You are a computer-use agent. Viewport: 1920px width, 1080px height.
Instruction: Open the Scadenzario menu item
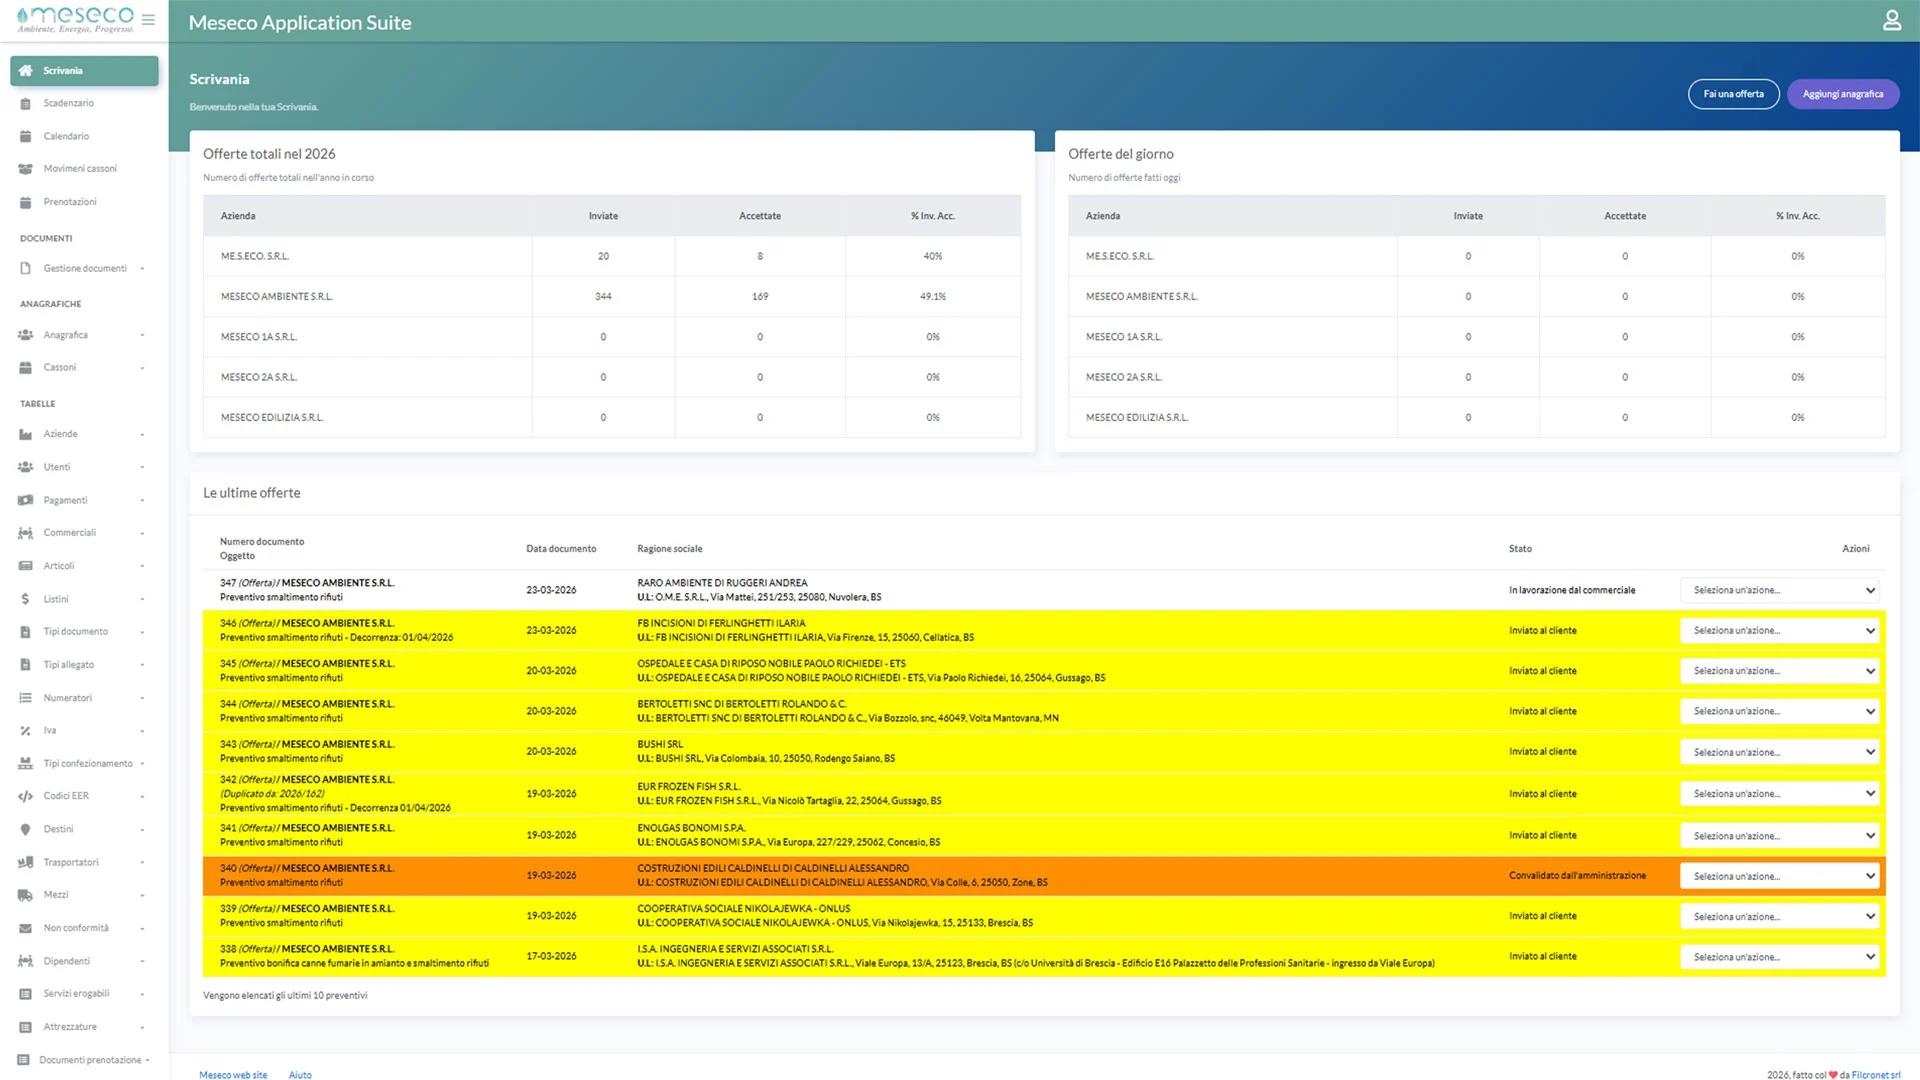coord(84,104)
